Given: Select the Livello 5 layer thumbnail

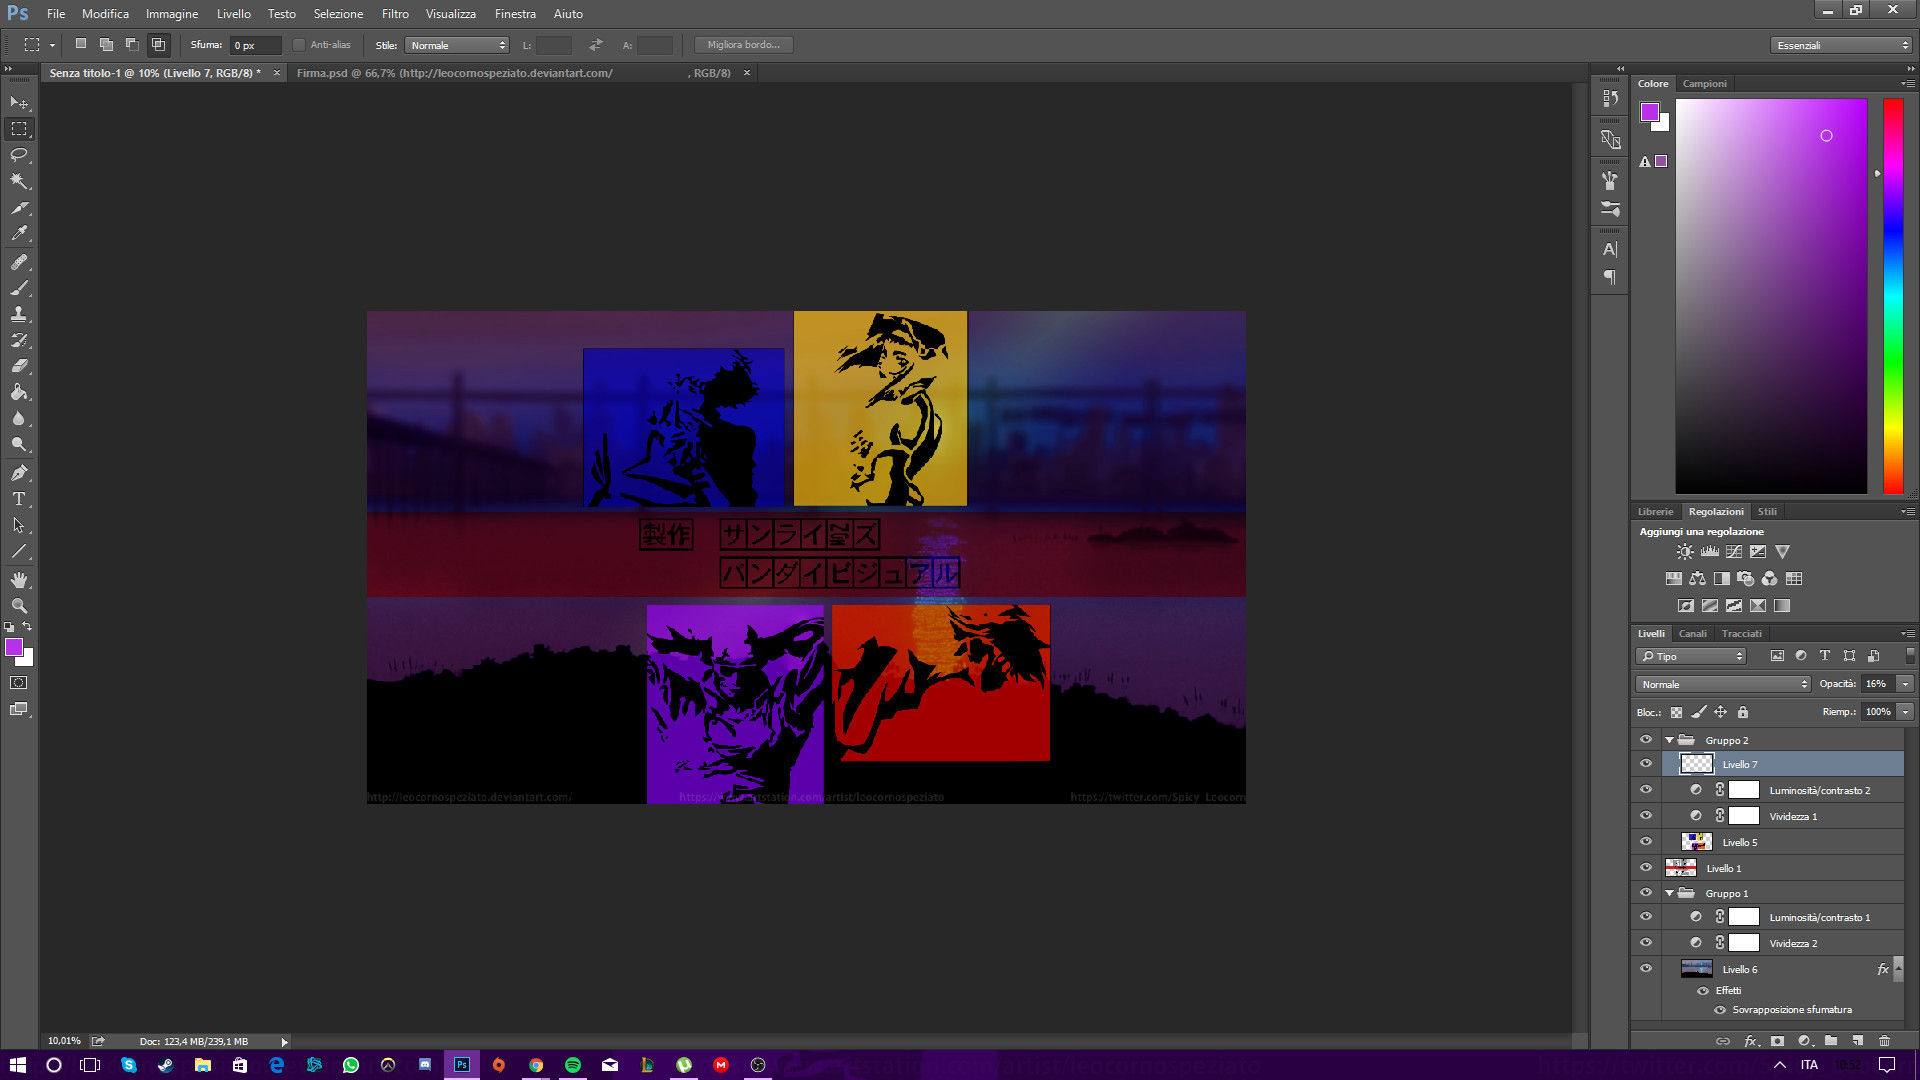Looking at the screenshot, I should pyautogui.click(x=1697, y=842).
